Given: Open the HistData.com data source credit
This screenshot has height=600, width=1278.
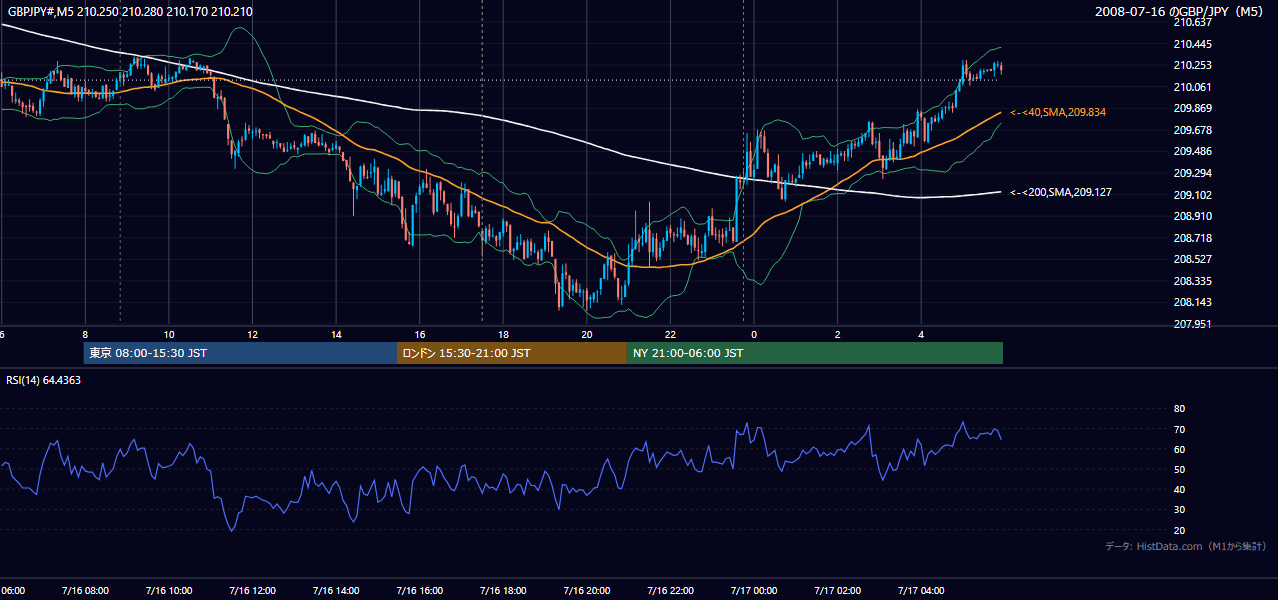Looking at the screenshot, I should click(1185, 546).
